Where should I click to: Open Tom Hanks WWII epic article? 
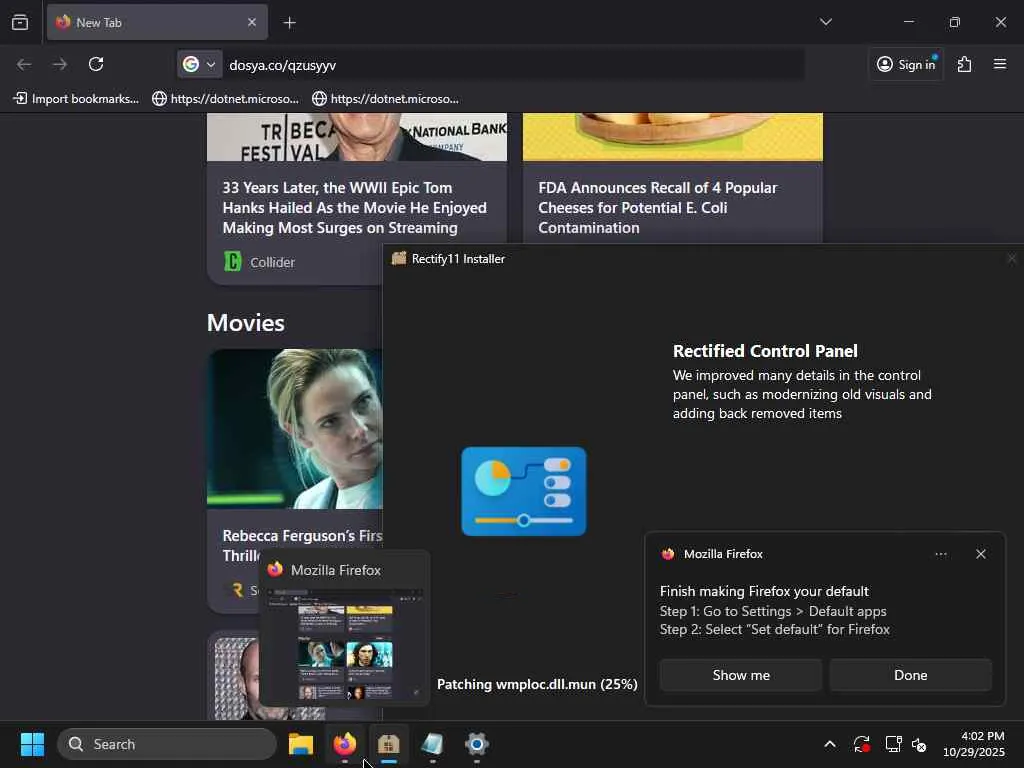pyautogui.click(x=355, y=208)
